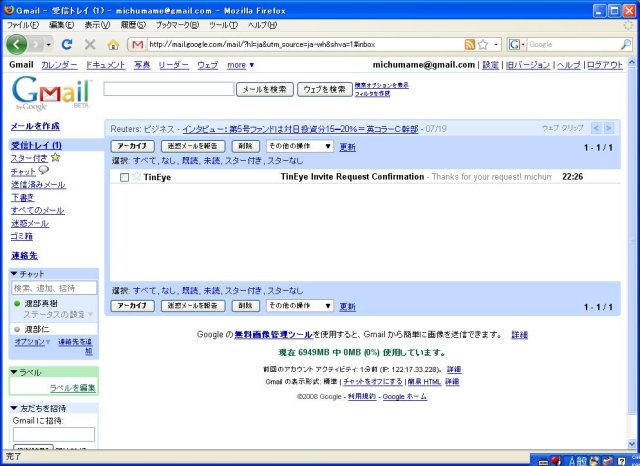Open the 履歴(S) menu
Viewport: 640px width, 466px height.
133,25
